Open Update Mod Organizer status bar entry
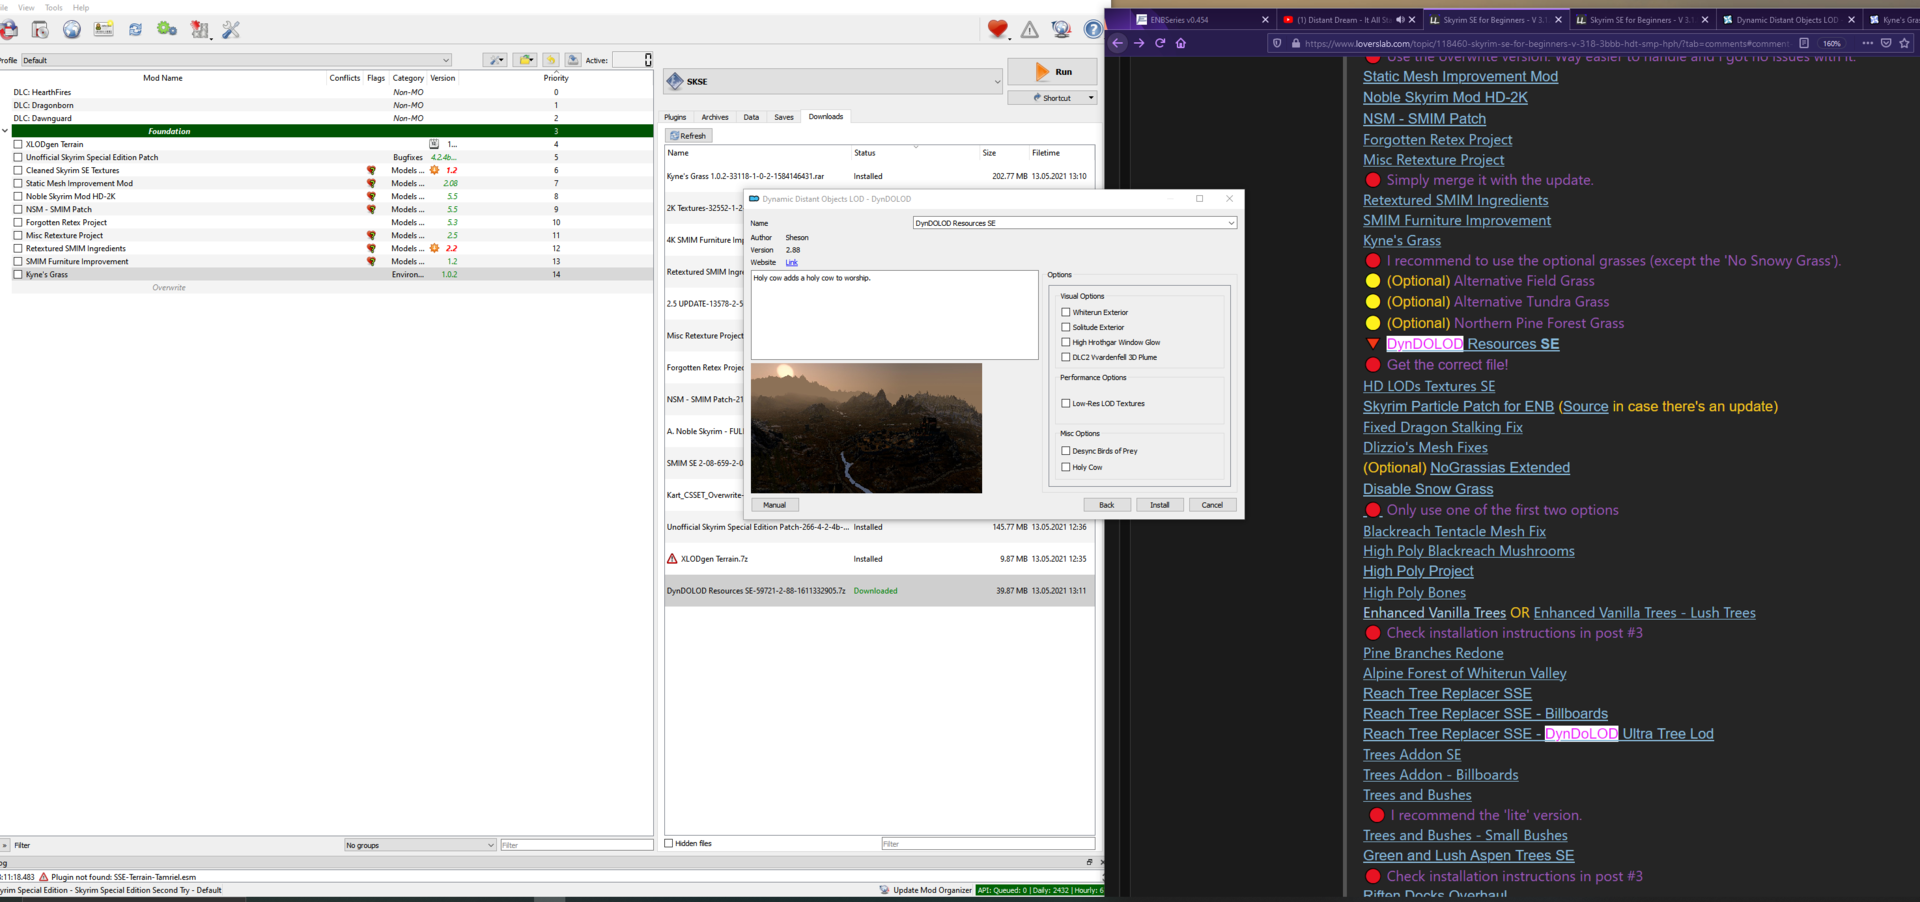 (x=925, y=890)
